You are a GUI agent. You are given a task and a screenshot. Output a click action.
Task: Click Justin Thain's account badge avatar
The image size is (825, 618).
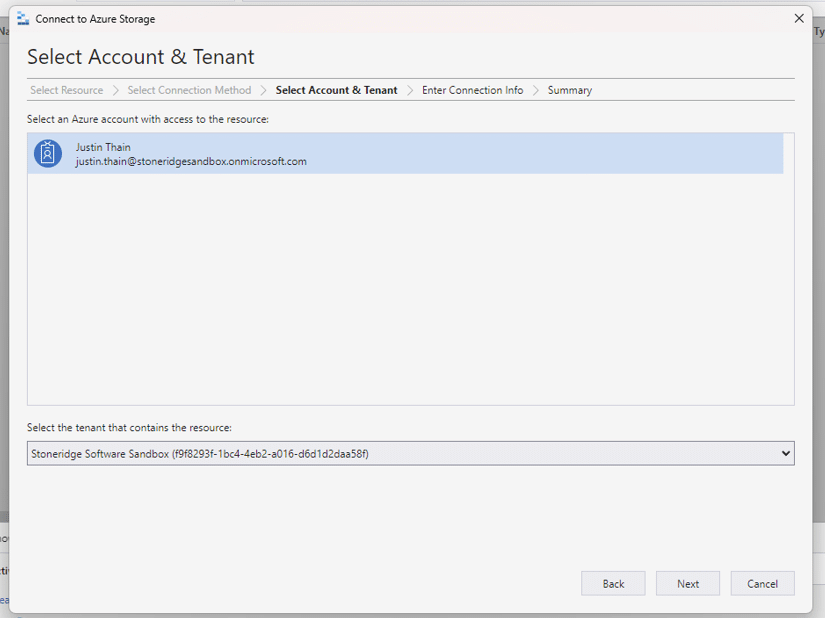tap(48, 154)
